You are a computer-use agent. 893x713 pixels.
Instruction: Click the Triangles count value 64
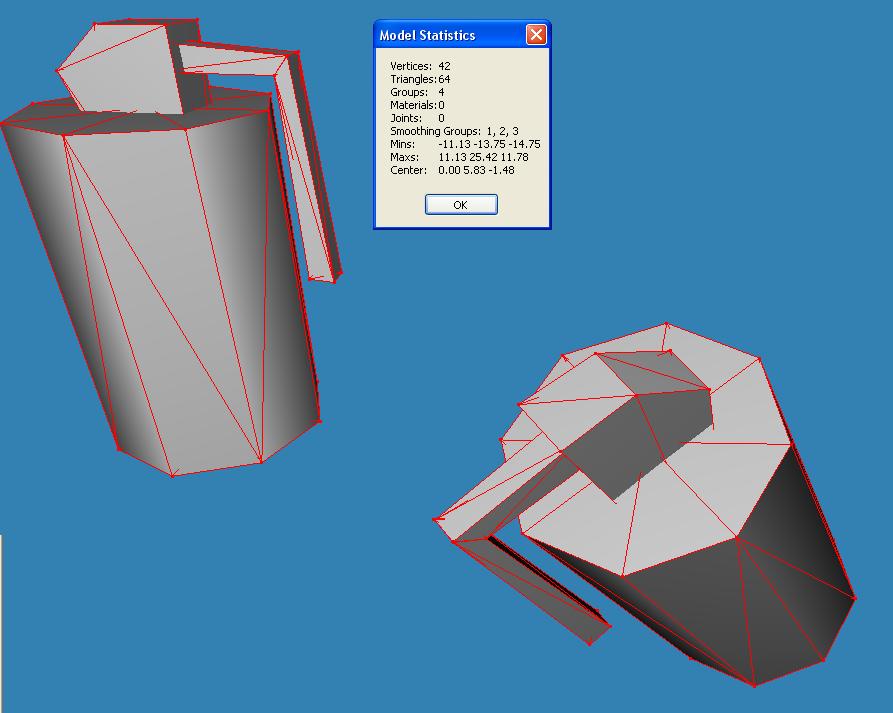tap(444, 79)
